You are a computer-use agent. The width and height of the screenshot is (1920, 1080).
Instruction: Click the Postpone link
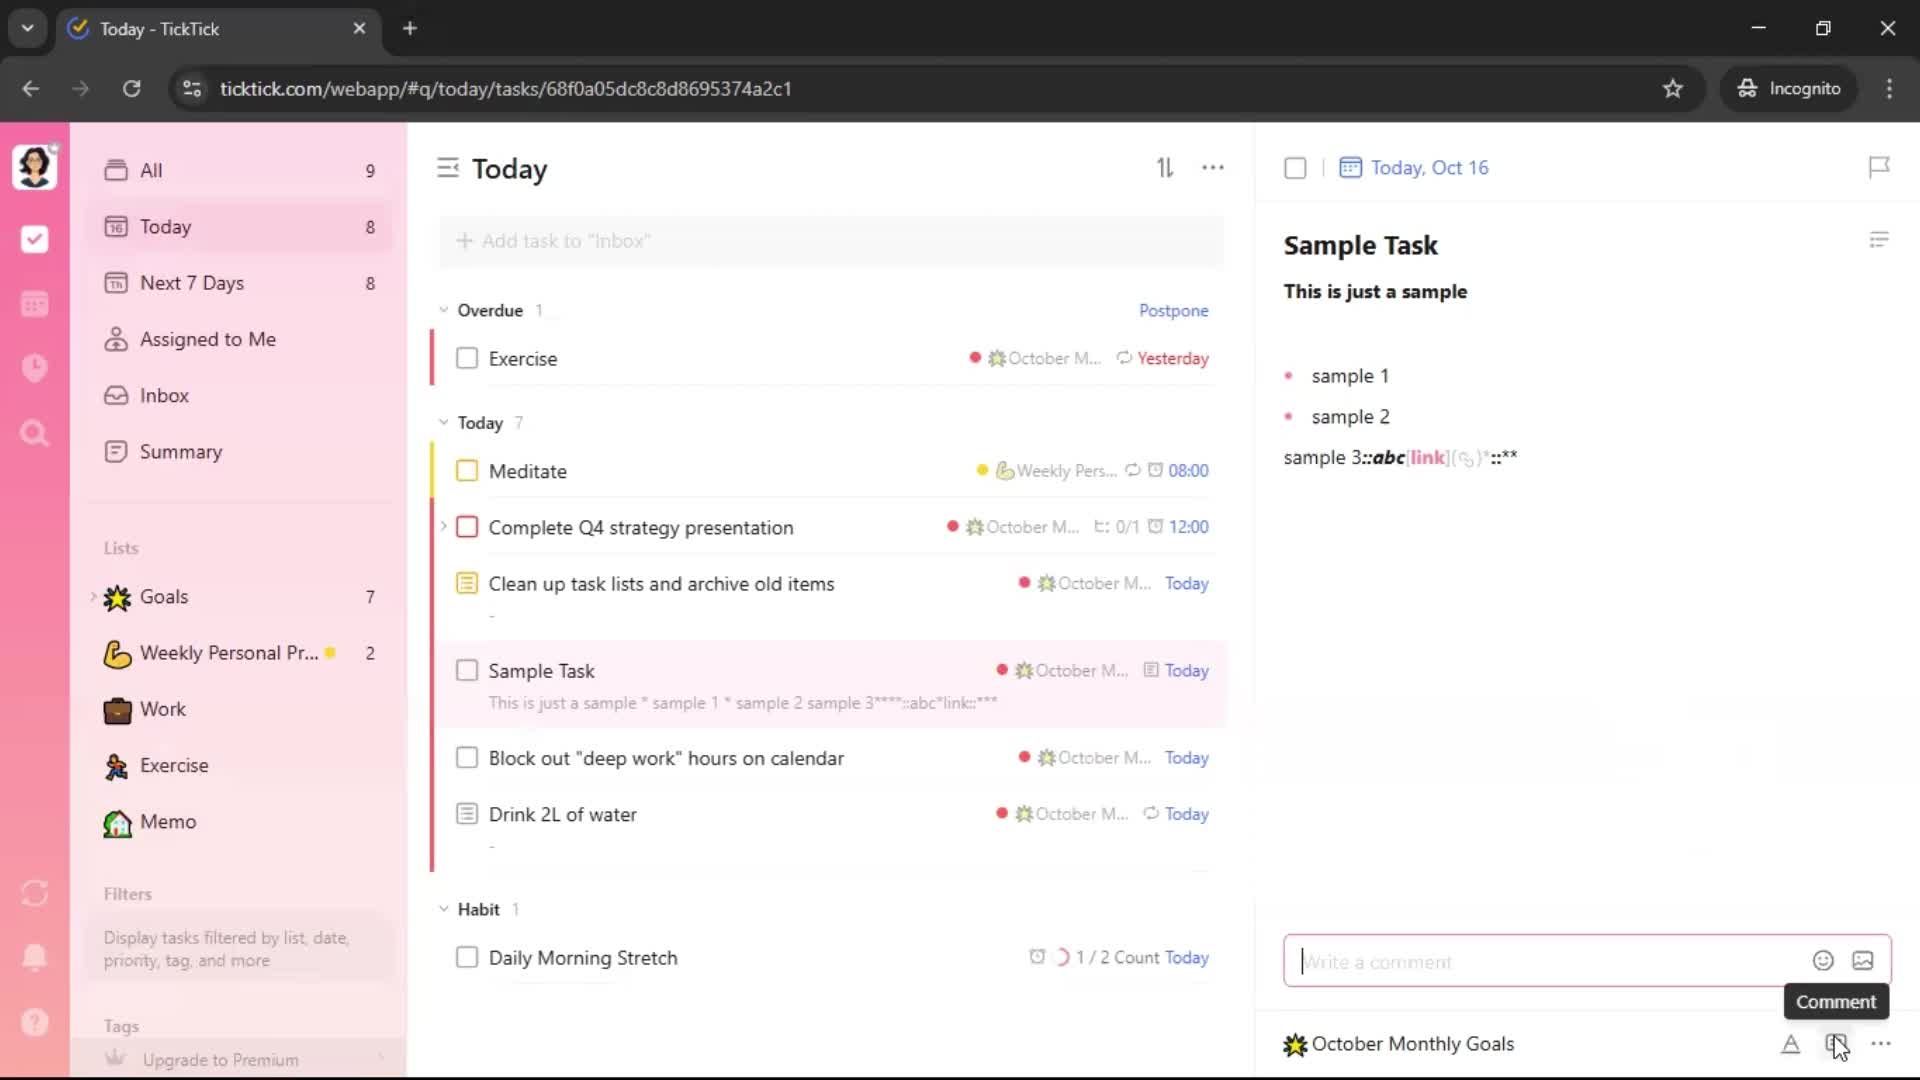pos(1173,310)
